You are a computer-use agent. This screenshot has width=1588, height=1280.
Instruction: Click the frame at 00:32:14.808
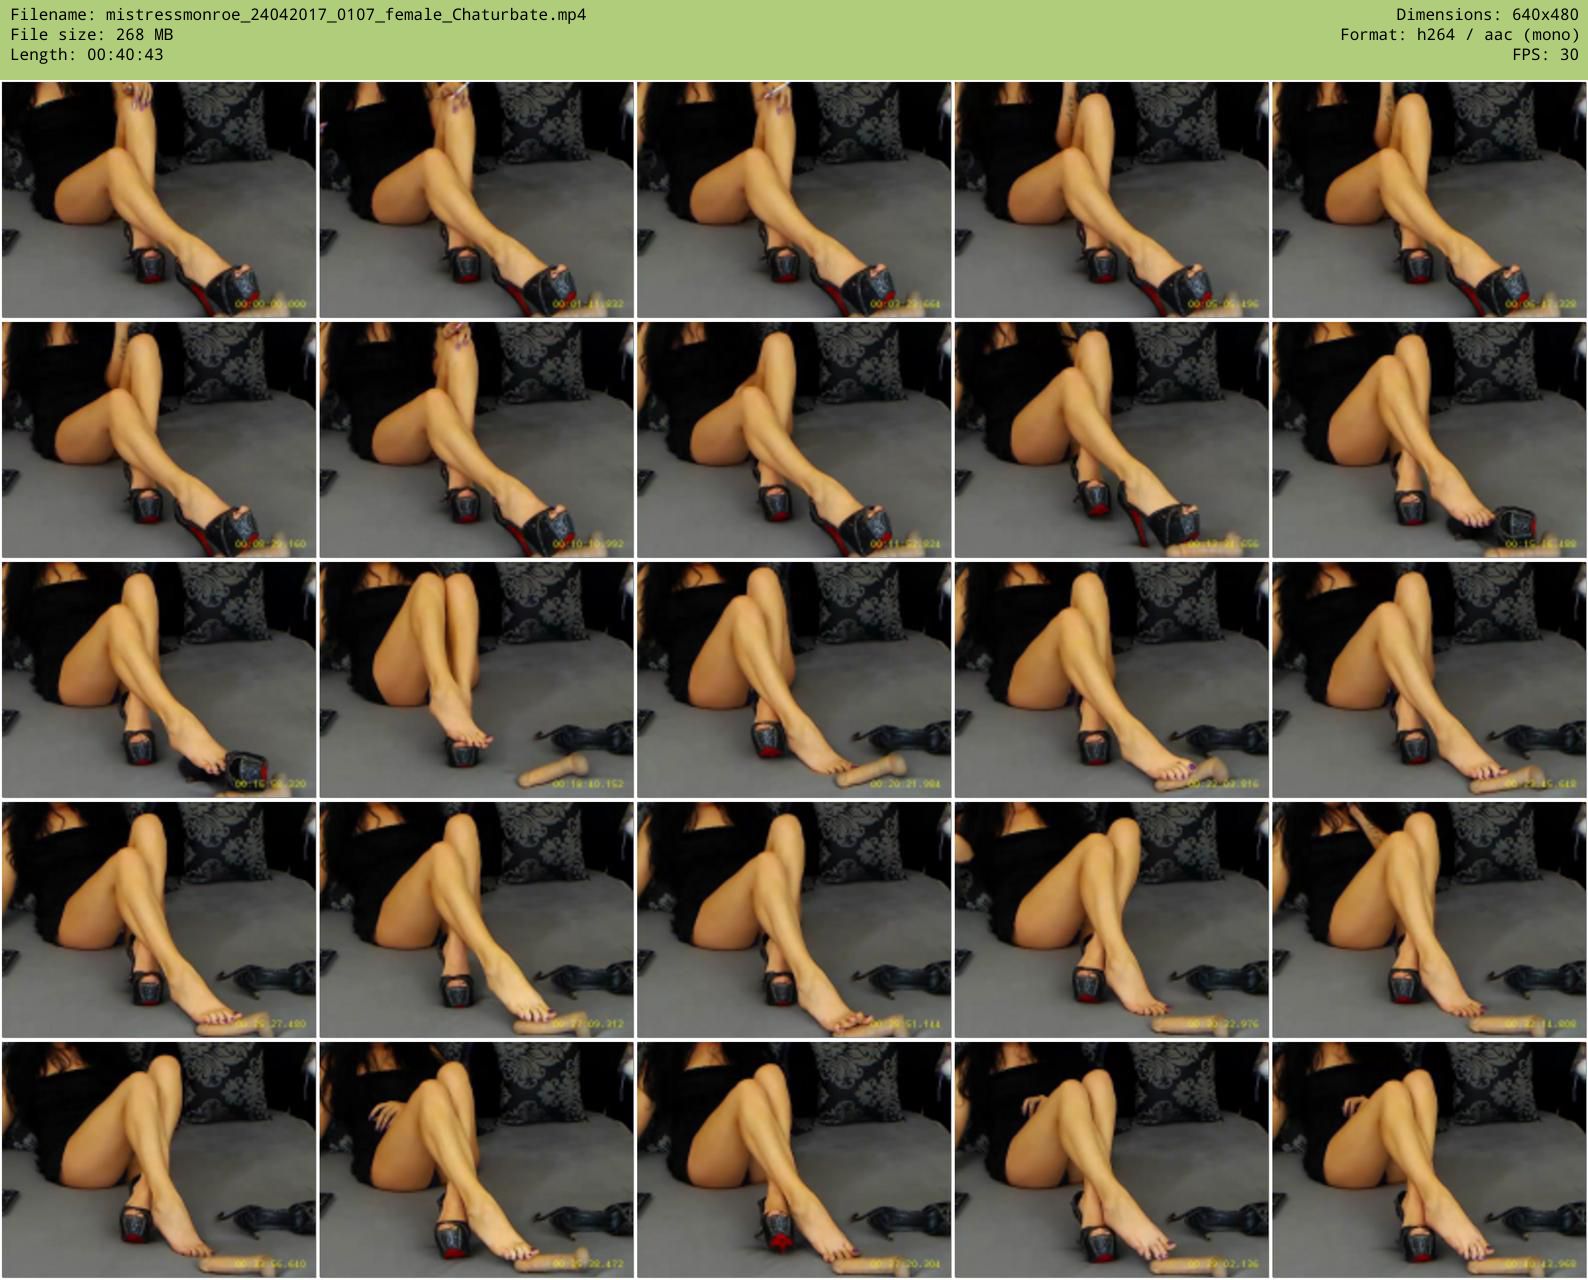tap(1429, 920)
